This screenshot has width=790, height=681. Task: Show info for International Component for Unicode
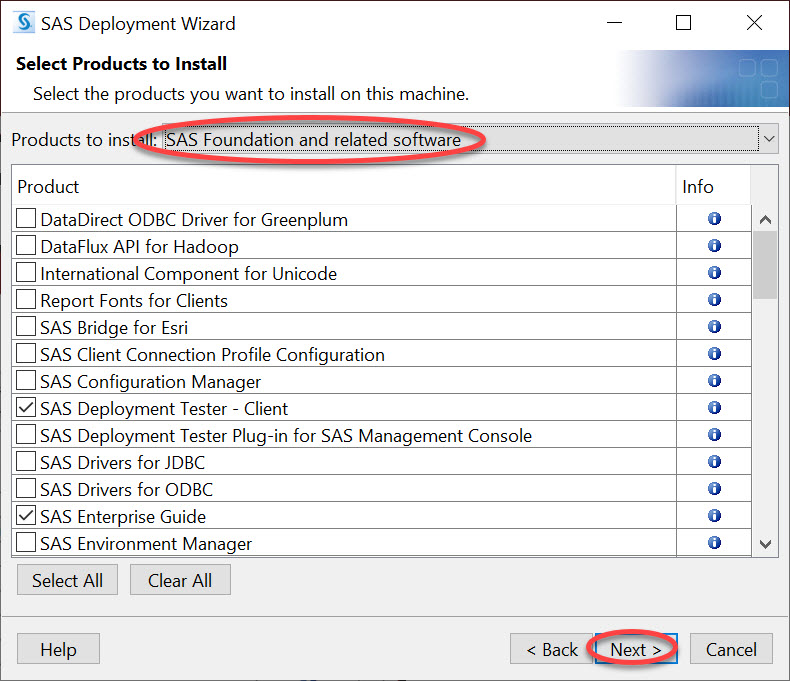714,273
